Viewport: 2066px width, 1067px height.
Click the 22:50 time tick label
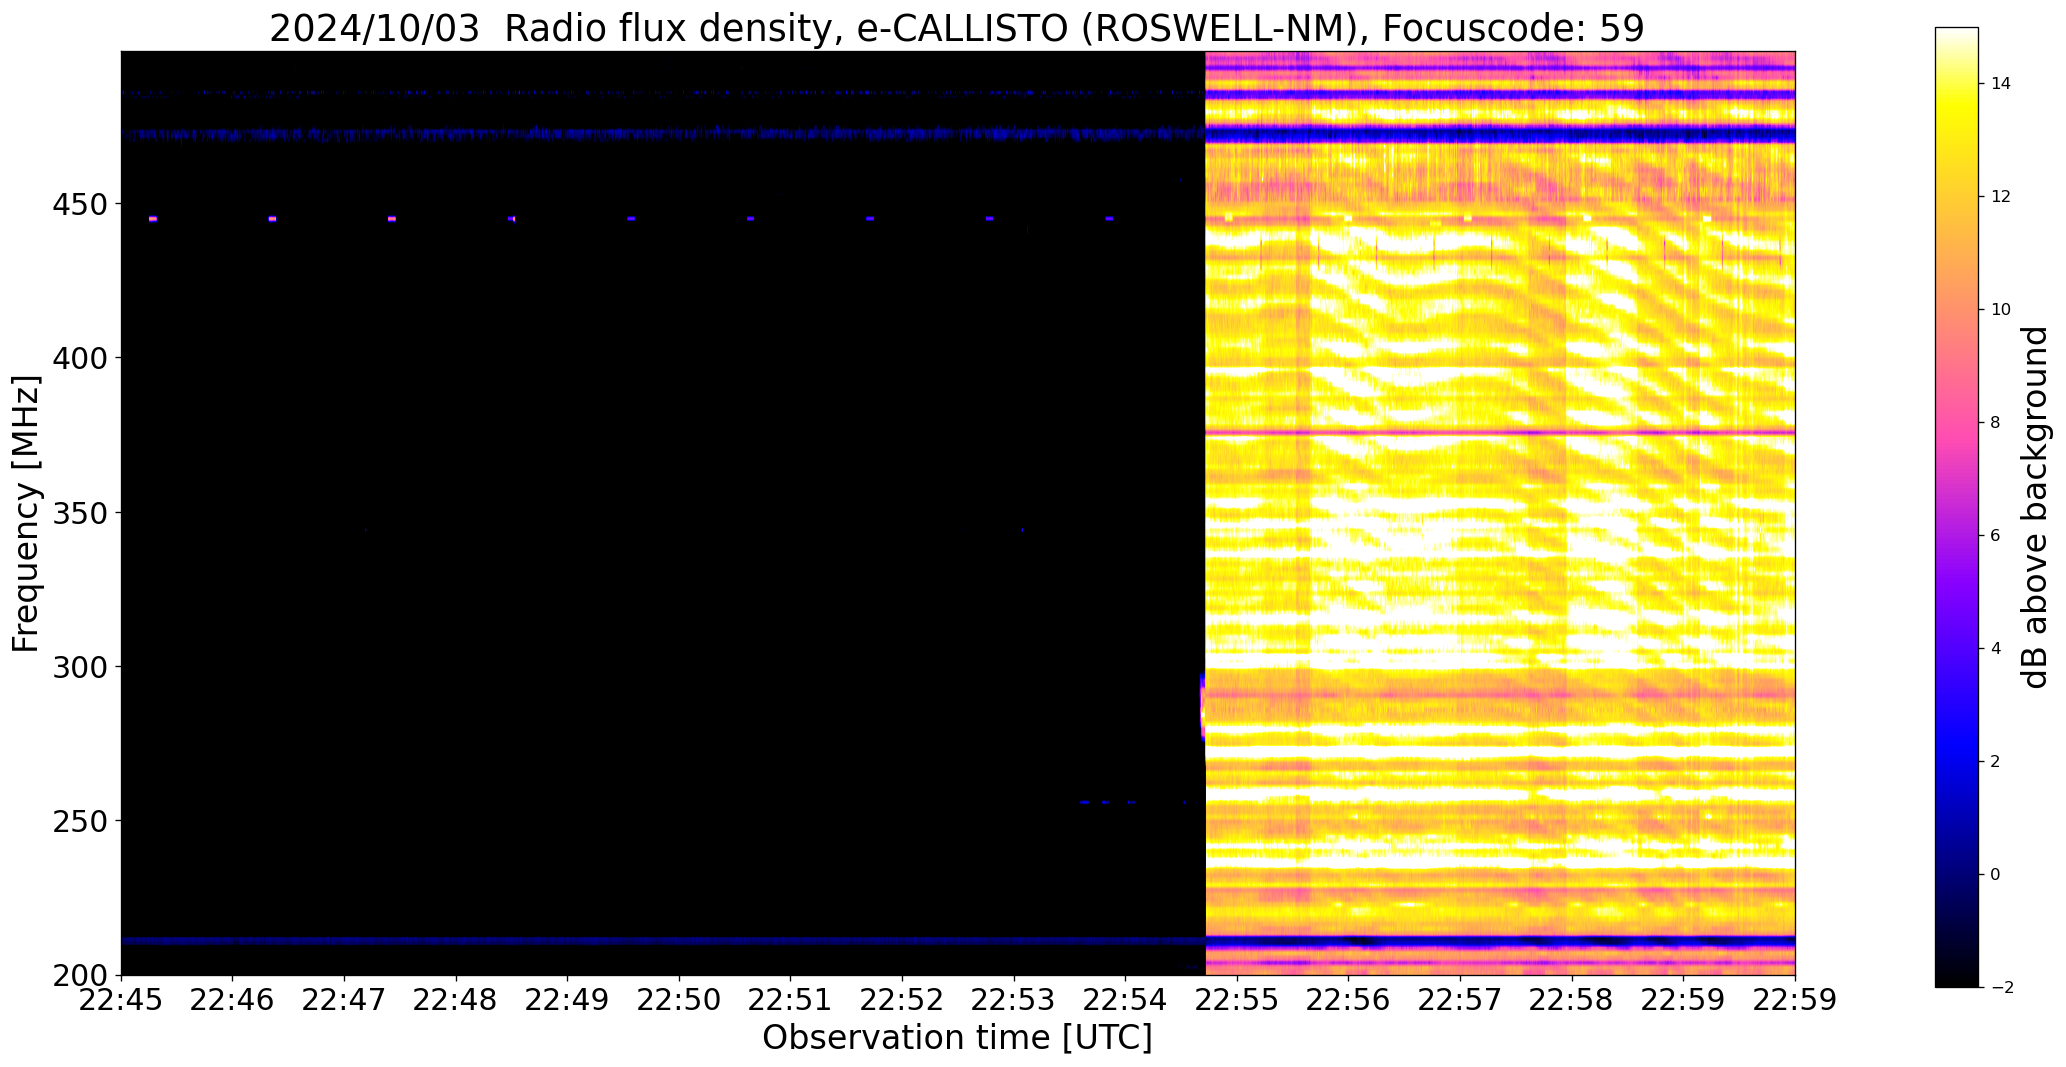tap(680, 1001)
